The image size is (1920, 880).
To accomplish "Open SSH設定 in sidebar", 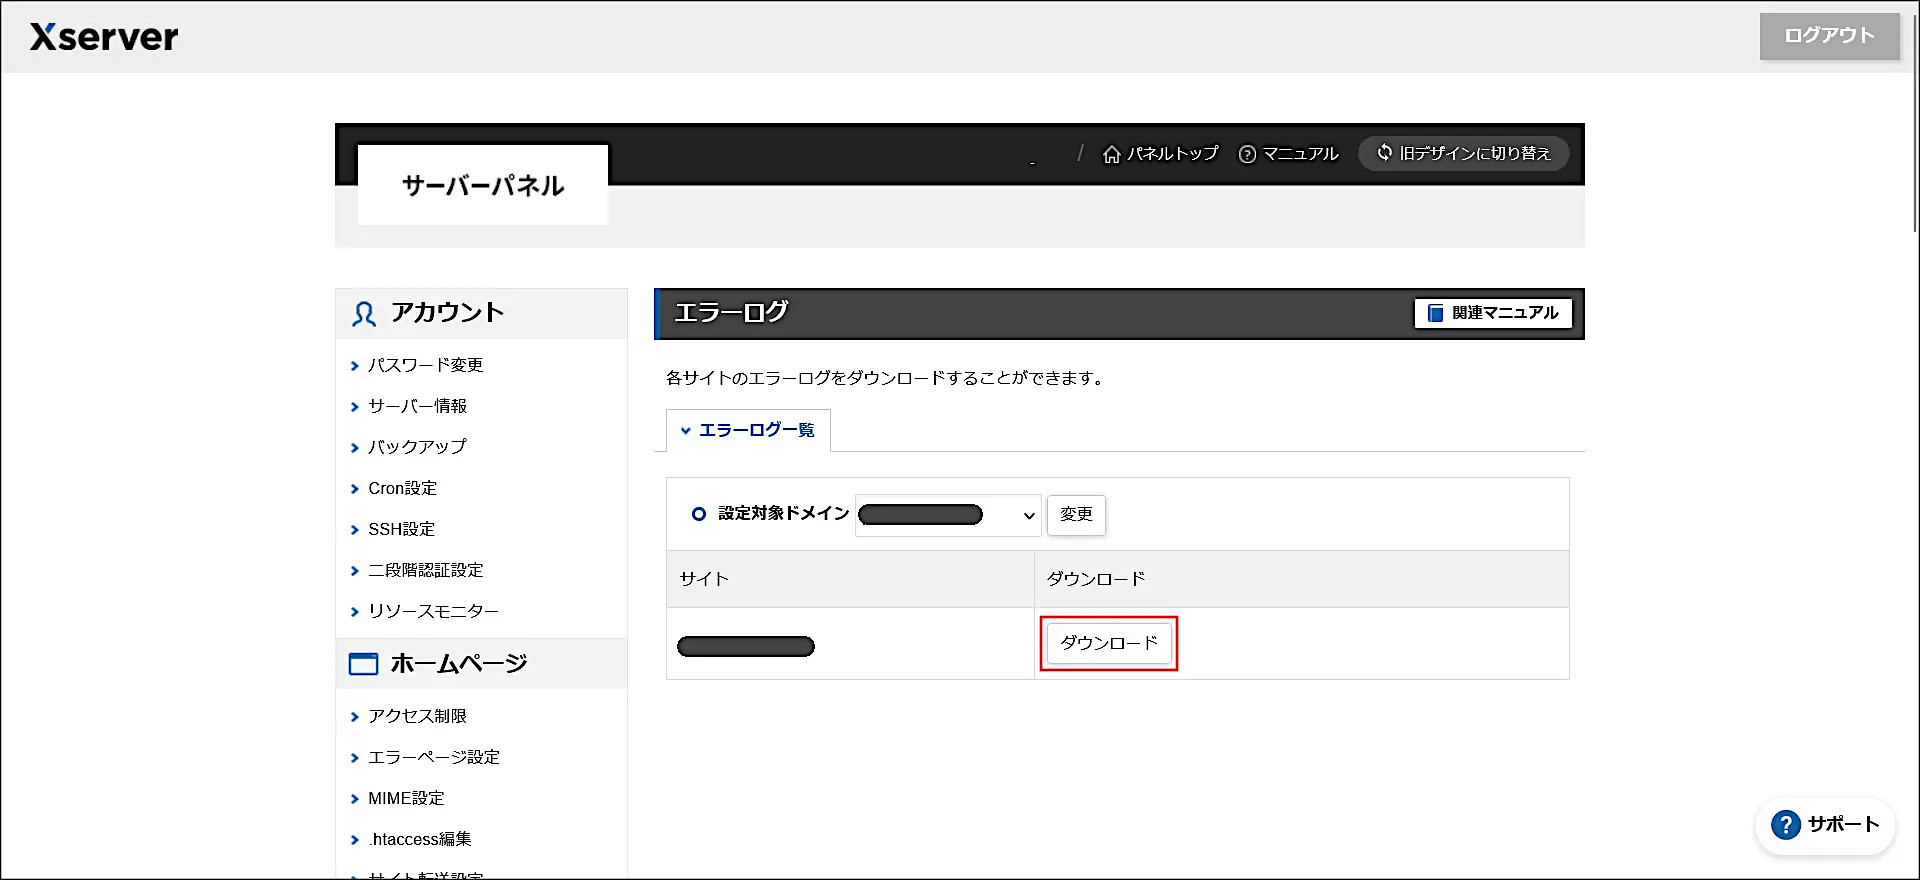I will pos(401,529).
